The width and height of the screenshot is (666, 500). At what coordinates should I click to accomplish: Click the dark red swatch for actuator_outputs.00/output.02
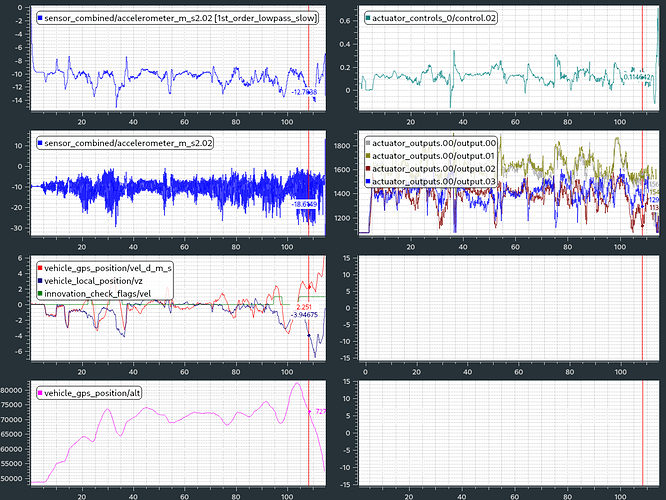[x=368, y=169]
